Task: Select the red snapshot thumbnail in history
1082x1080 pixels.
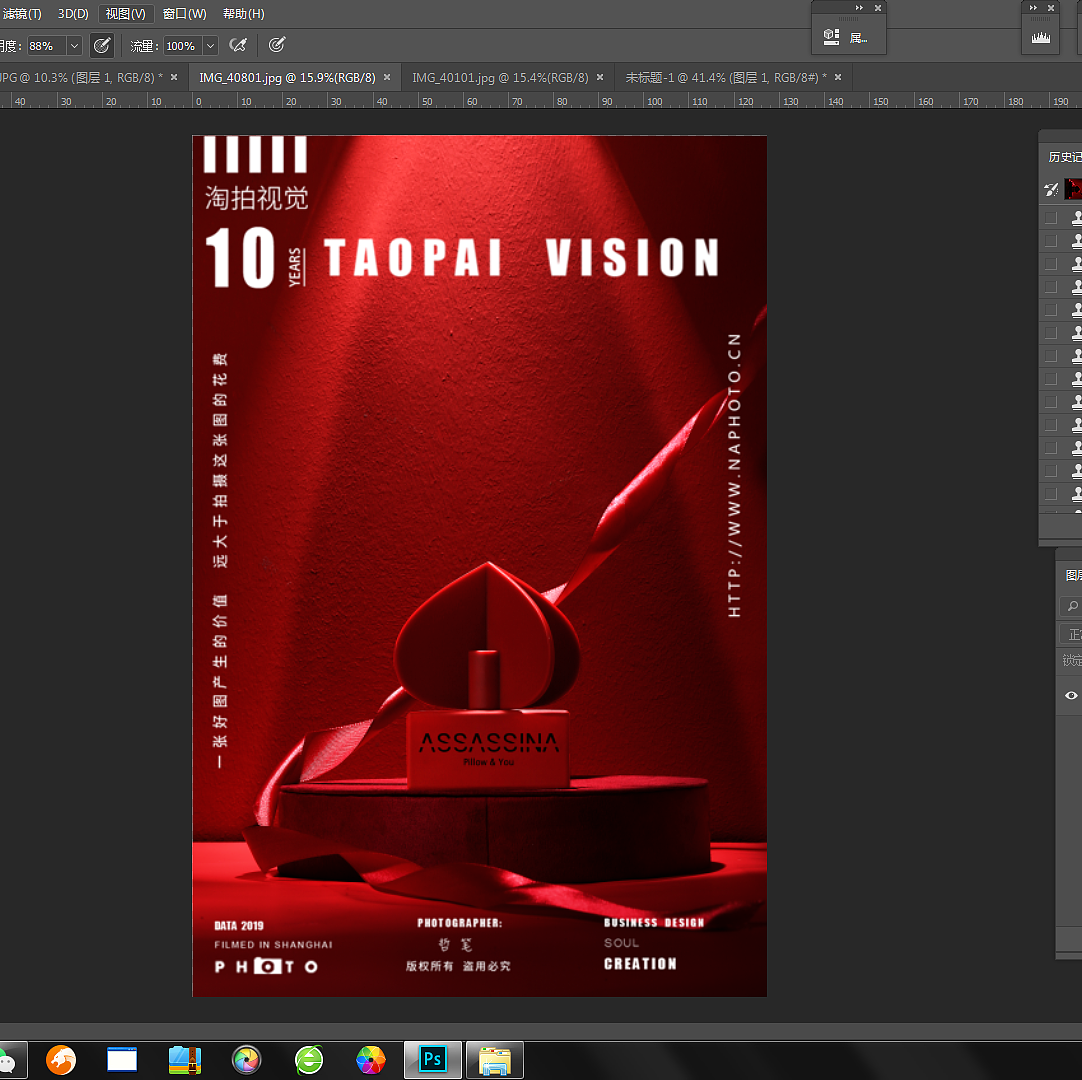Action: coord(1073,188)
